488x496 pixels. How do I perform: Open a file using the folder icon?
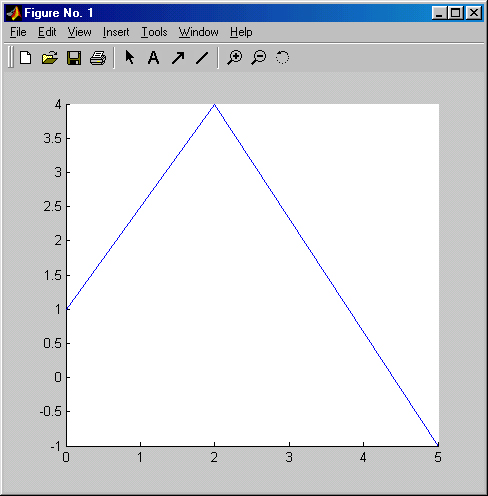pos(50,58)
